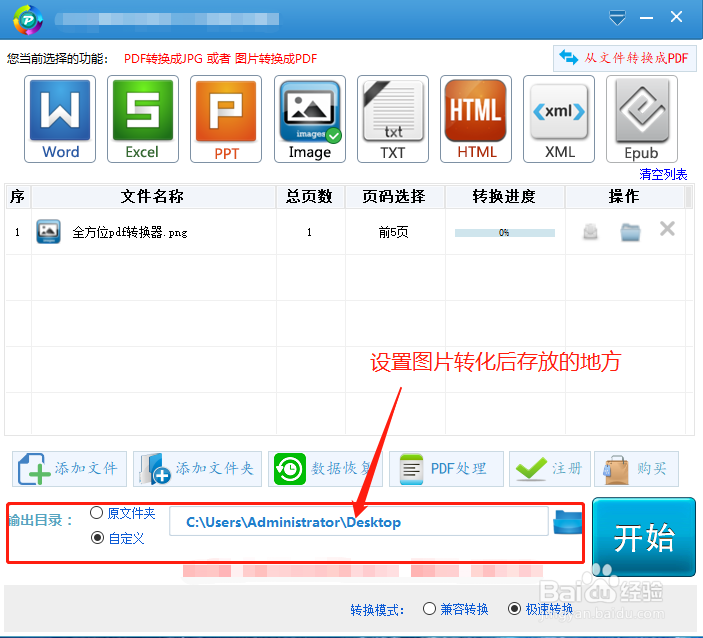The image size is (703, 638).
Task: Pick the PPT conversion format
Action: [x=226, y=119]
